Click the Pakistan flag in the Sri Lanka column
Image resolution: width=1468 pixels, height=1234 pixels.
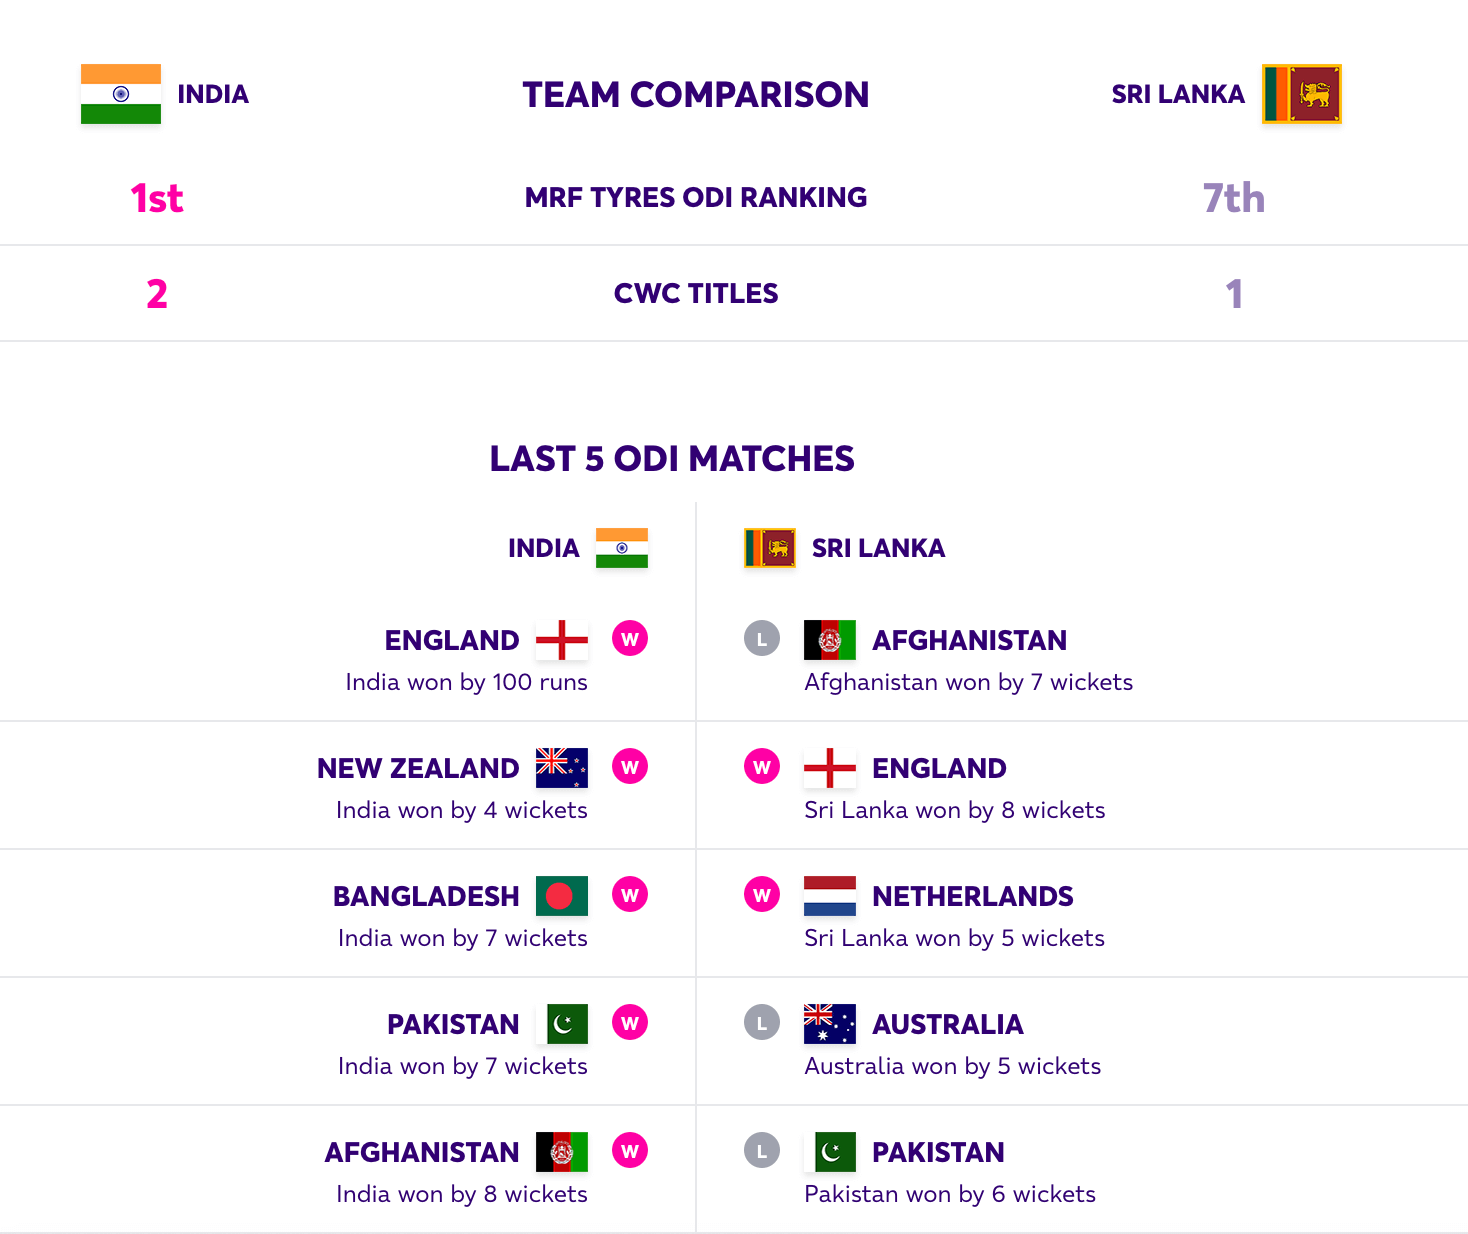830,1152
